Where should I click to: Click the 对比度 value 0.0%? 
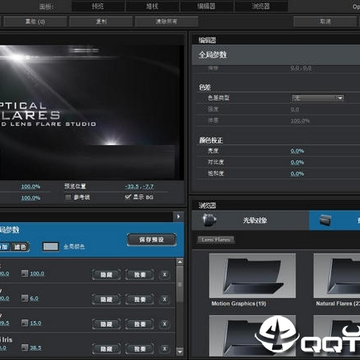click(297, 162)
